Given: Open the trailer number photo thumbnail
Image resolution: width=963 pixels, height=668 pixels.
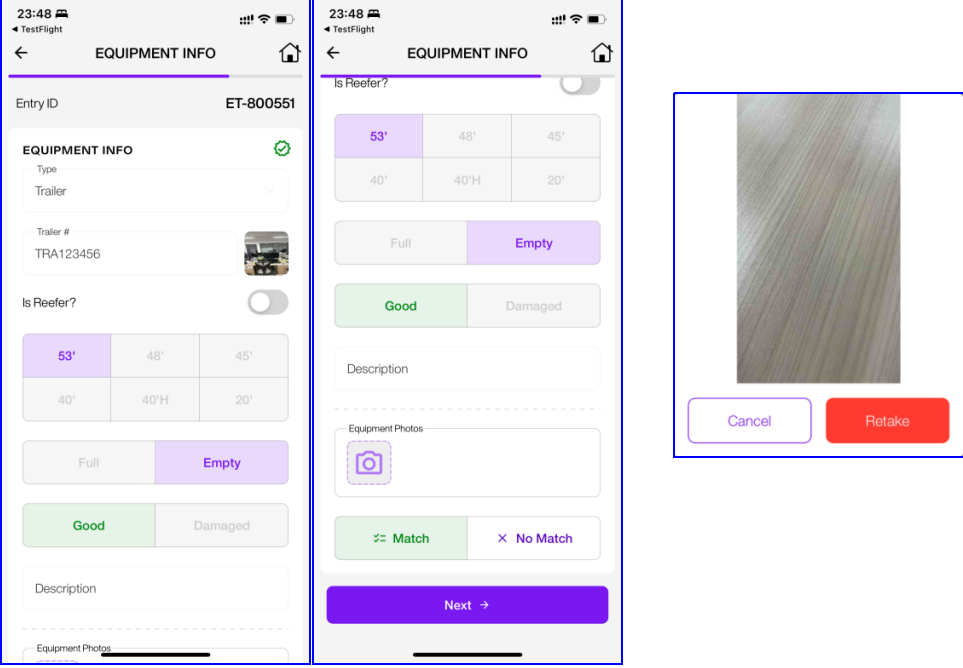Looking at the screenshot, I should click(x=267, y=254).
